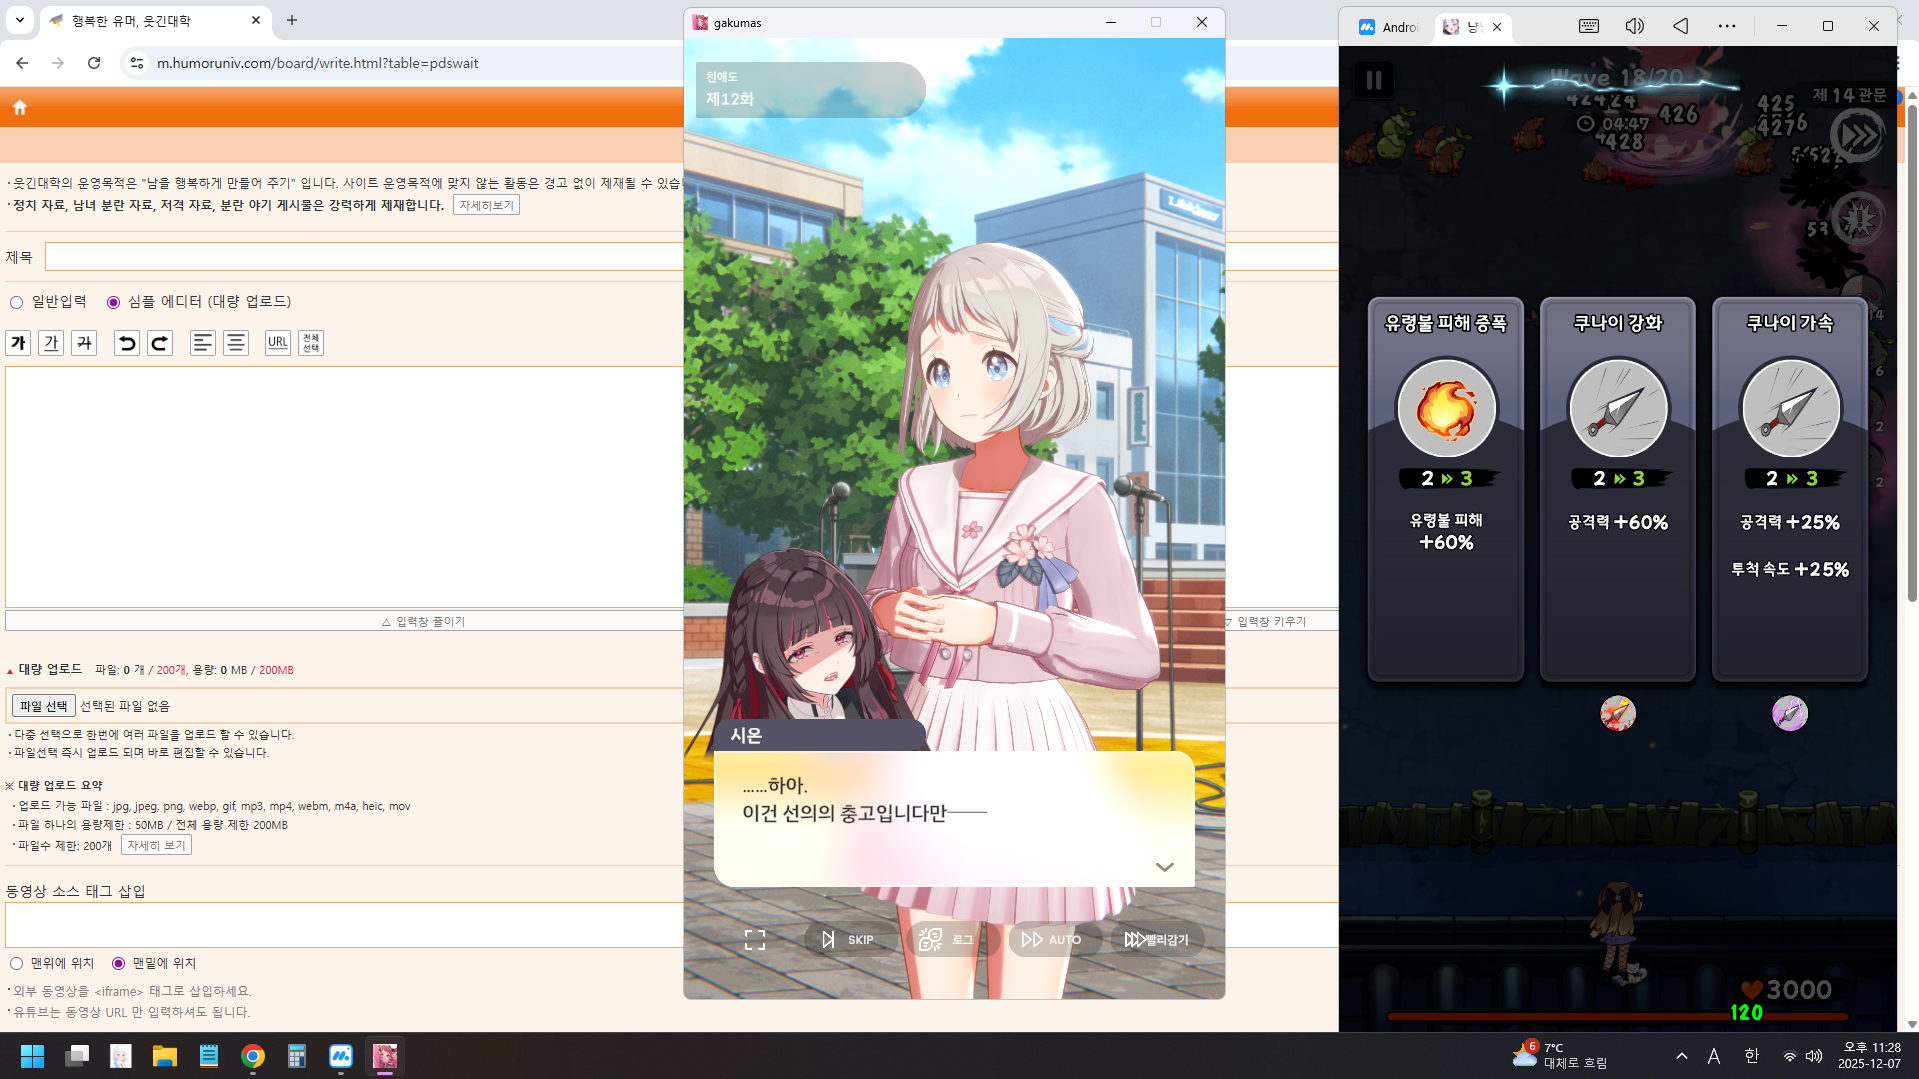
Task: Tap the emulator back triangle button
Action: 1681,27
